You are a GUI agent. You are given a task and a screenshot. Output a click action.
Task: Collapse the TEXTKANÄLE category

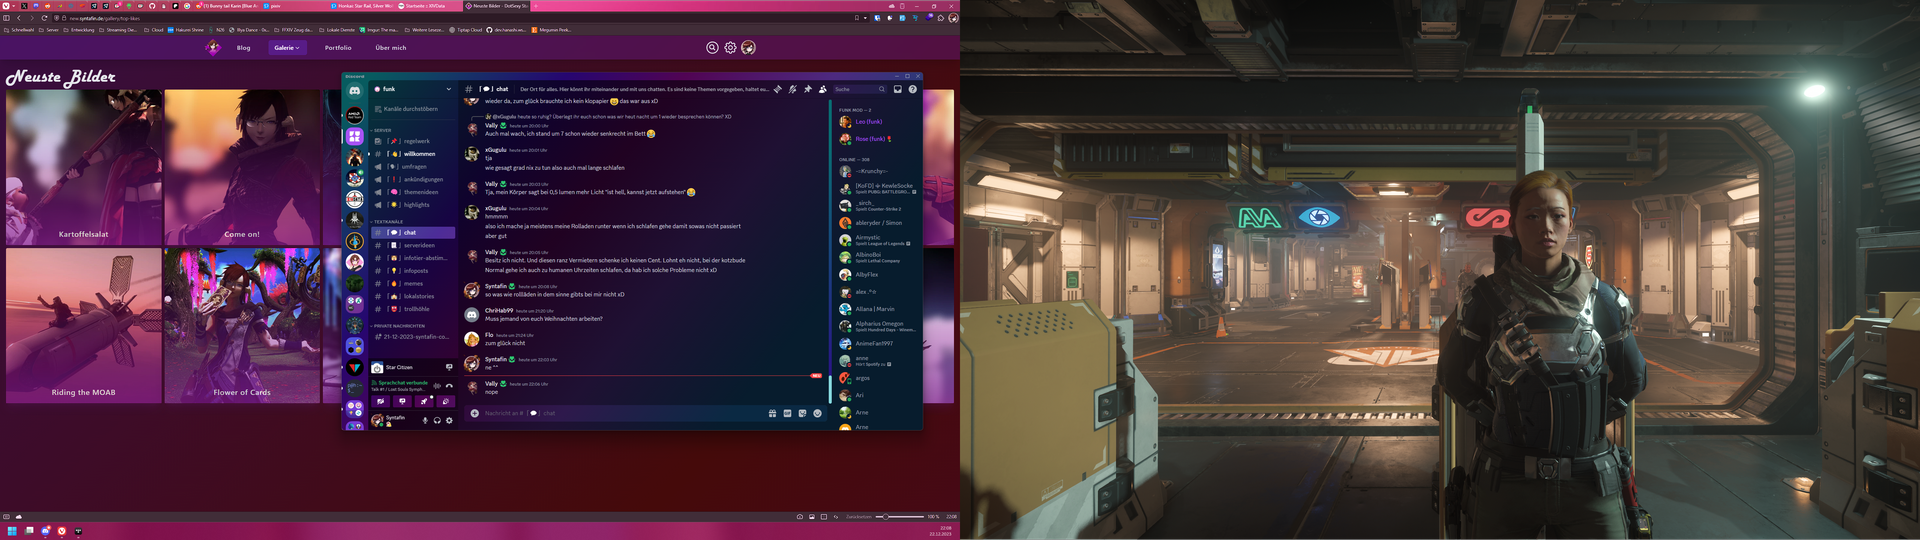[388, 222]
